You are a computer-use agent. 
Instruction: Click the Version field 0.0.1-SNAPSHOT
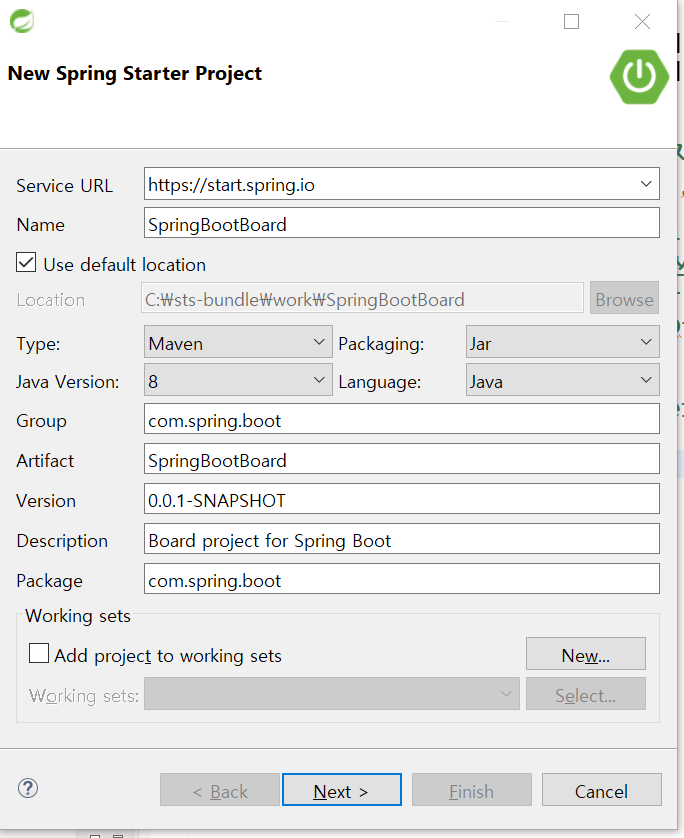click(x=402, y=499)
